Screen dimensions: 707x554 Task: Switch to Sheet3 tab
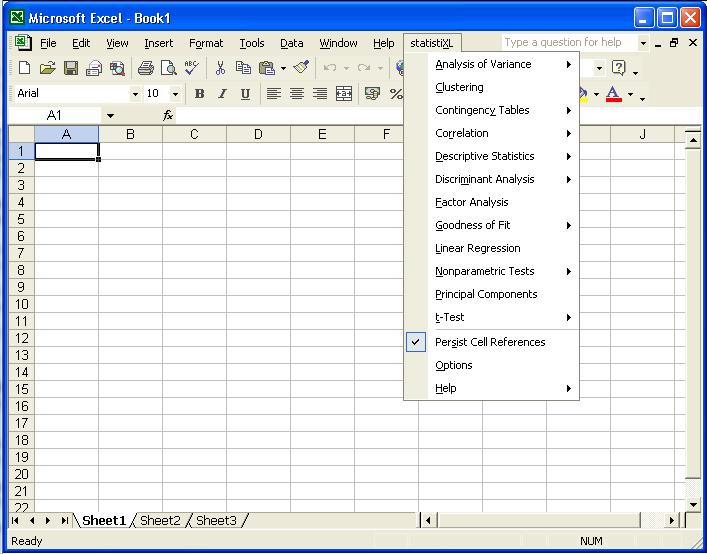coord(216,521)
